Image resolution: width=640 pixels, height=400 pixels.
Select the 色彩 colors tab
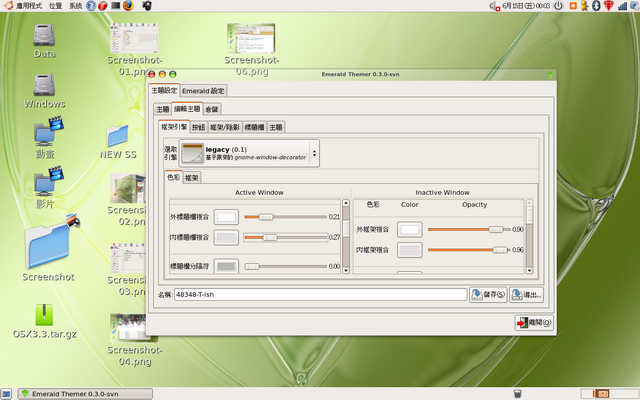tap(173, 177)
